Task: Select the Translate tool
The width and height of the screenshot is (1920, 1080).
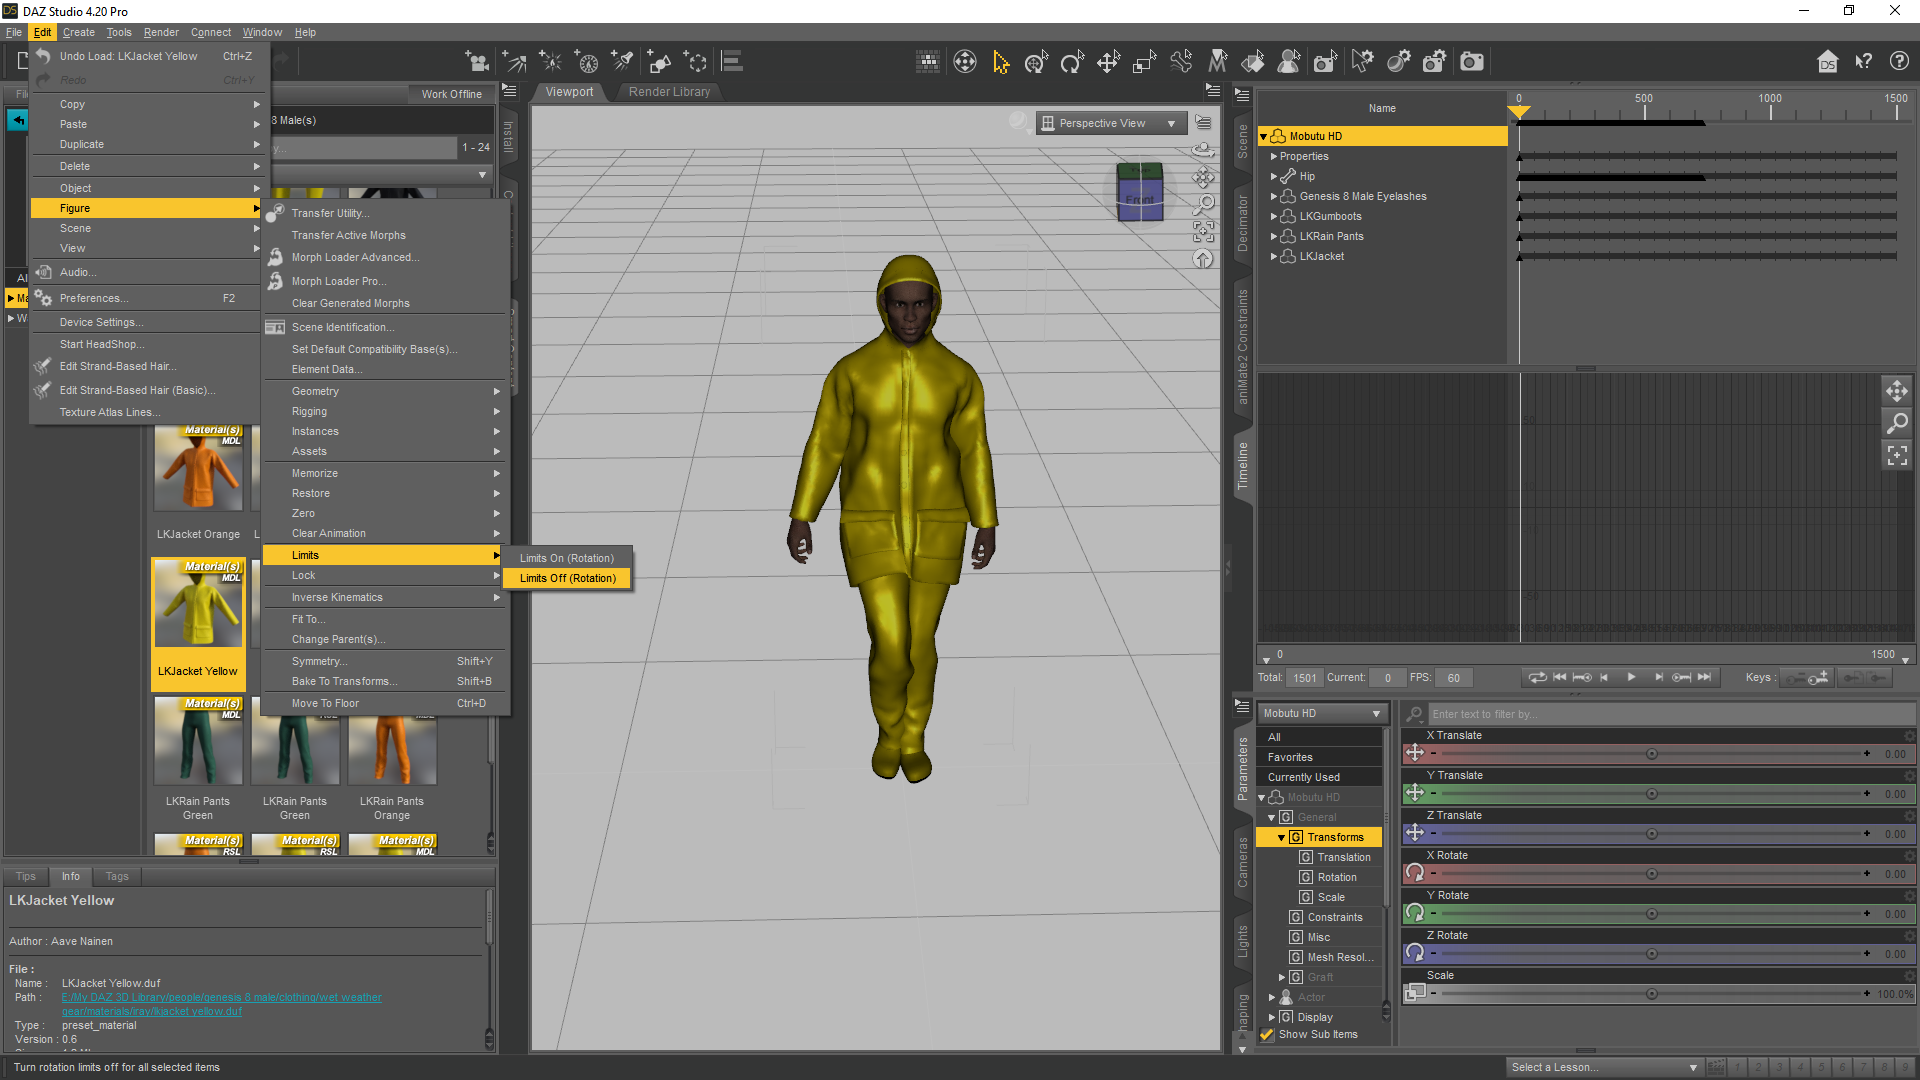Action: 1108,62
